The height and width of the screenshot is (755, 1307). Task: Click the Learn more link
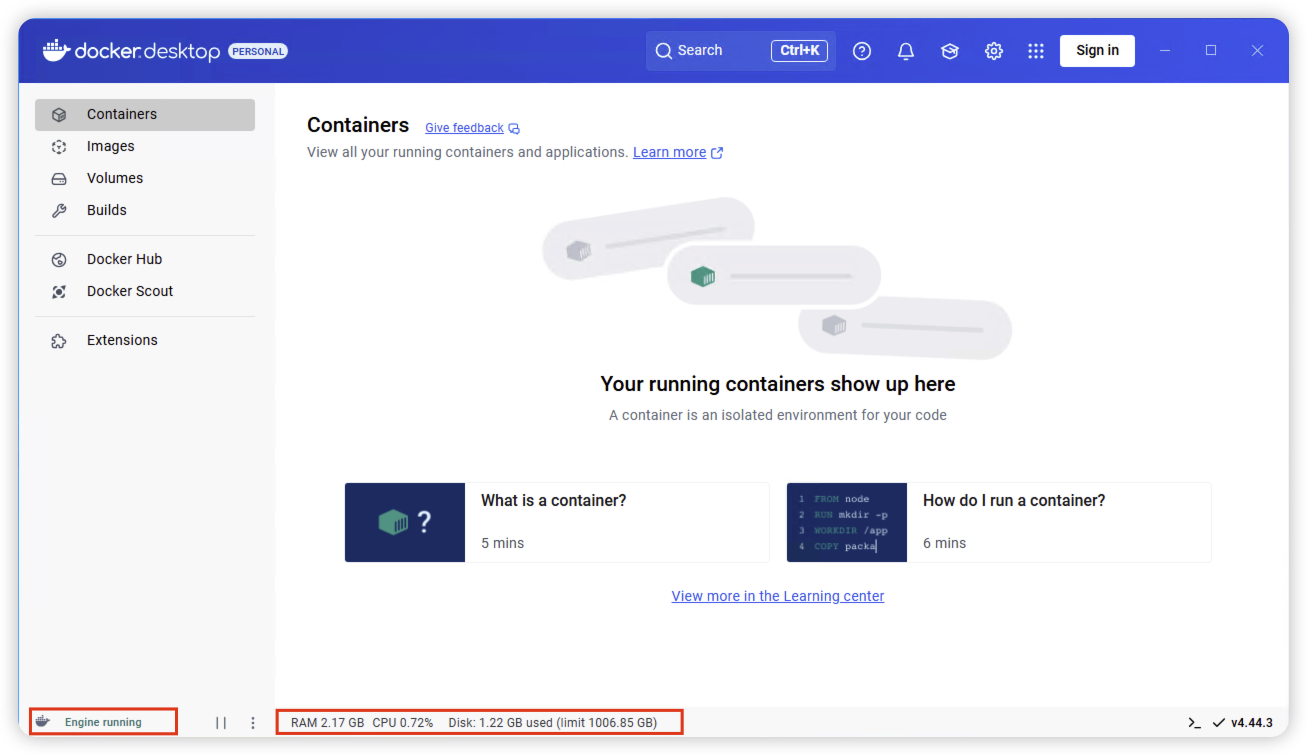(x=669, y=152)
